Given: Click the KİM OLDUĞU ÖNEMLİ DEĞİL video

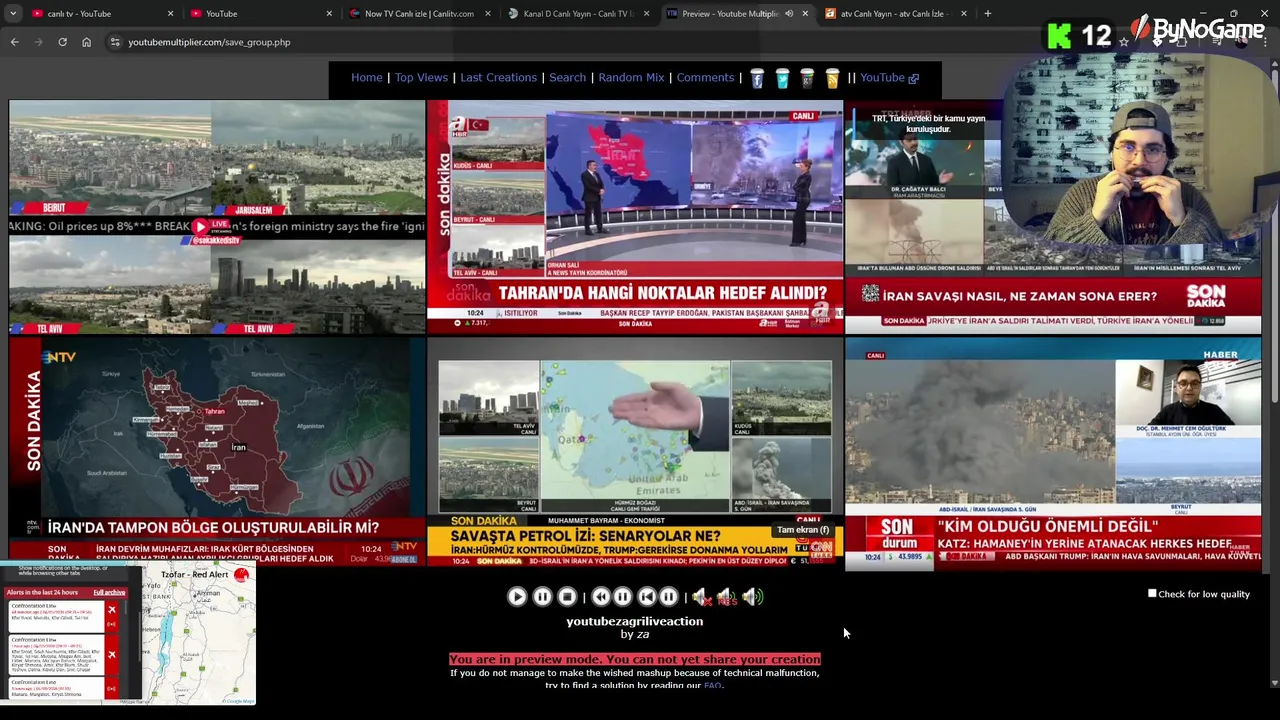Looking at the screenshot, I should tap(1053, 452).
